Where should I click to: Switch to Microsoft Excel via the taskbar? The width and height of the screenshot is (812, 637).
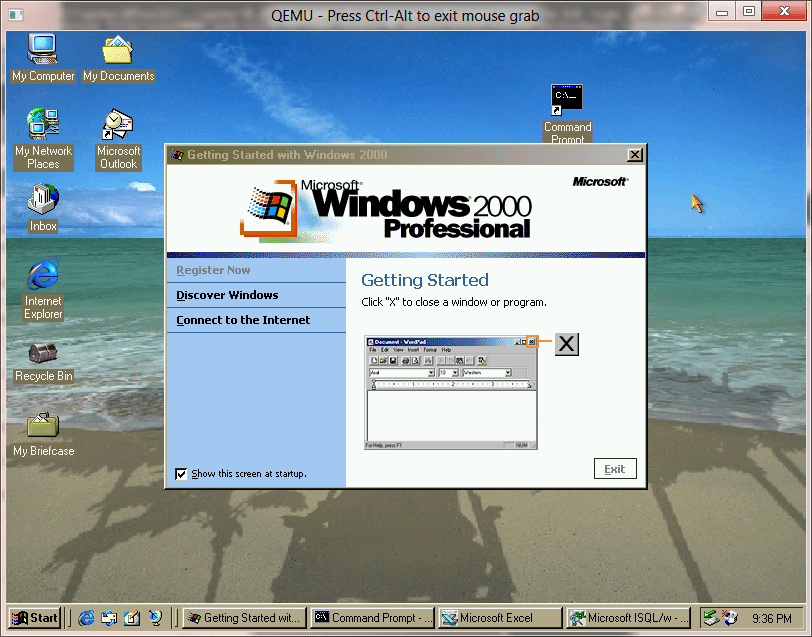point(499,617)
